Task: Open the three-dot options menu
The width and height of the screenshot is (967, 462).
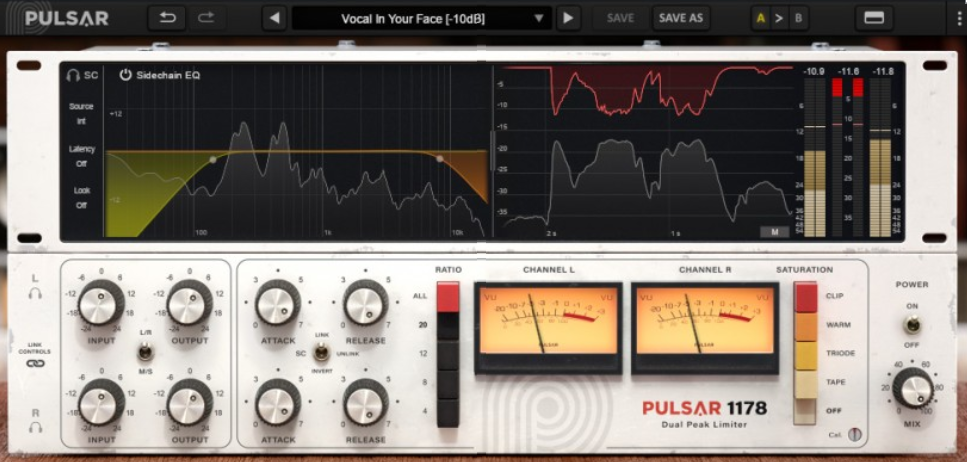Action: pos(959,18)
